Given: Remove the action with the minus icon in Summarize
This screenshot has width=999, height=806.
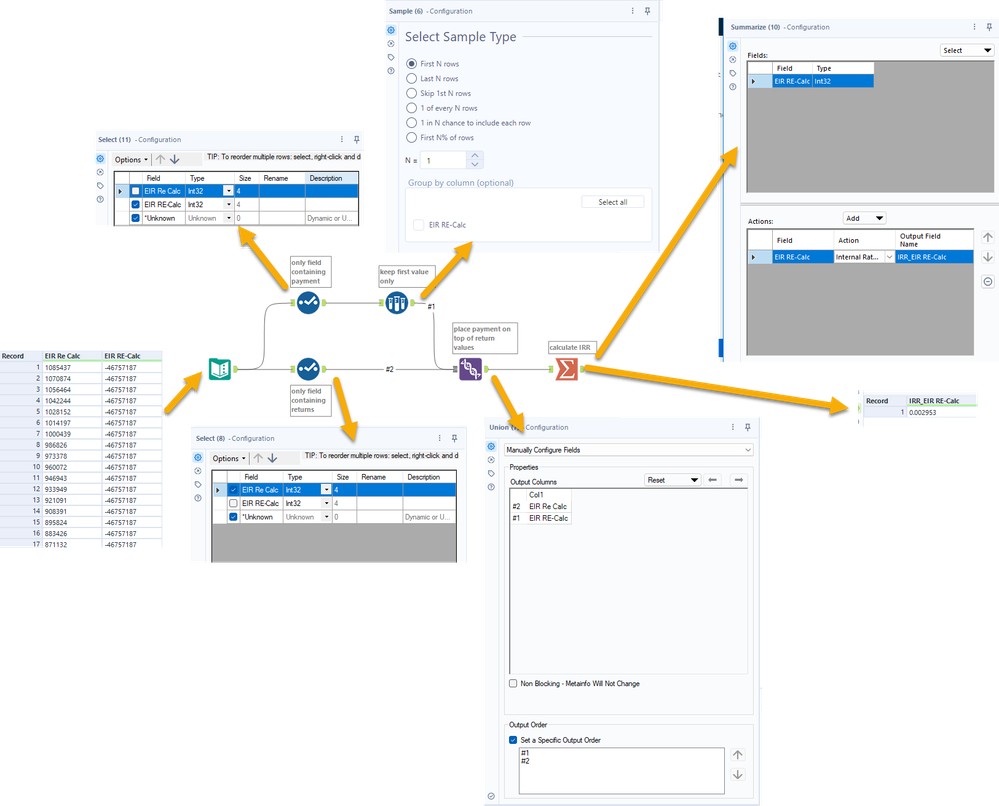Looking at the screenshot, I should 988,282.
